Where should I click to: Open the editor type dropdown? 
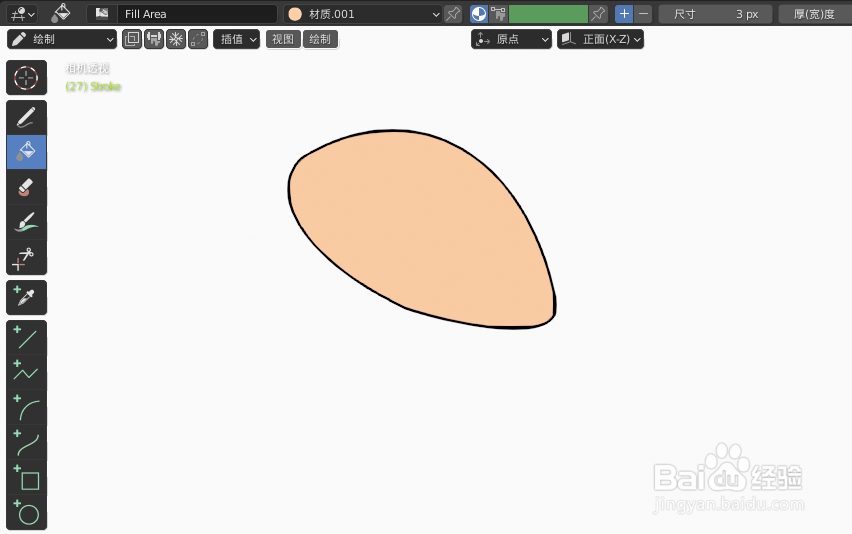(22, 14)
